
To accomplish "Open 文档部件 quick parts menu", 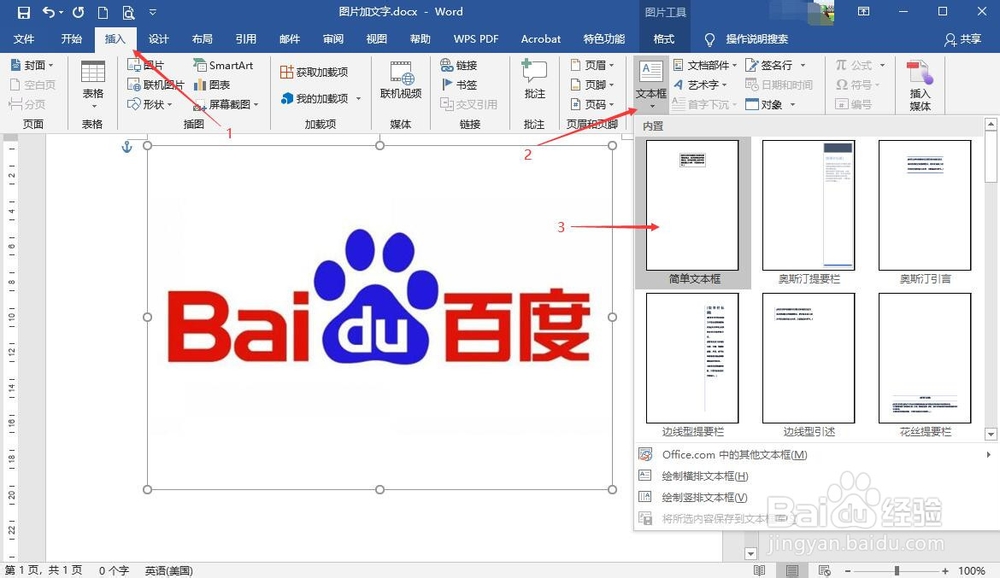I will pos(705,65).
